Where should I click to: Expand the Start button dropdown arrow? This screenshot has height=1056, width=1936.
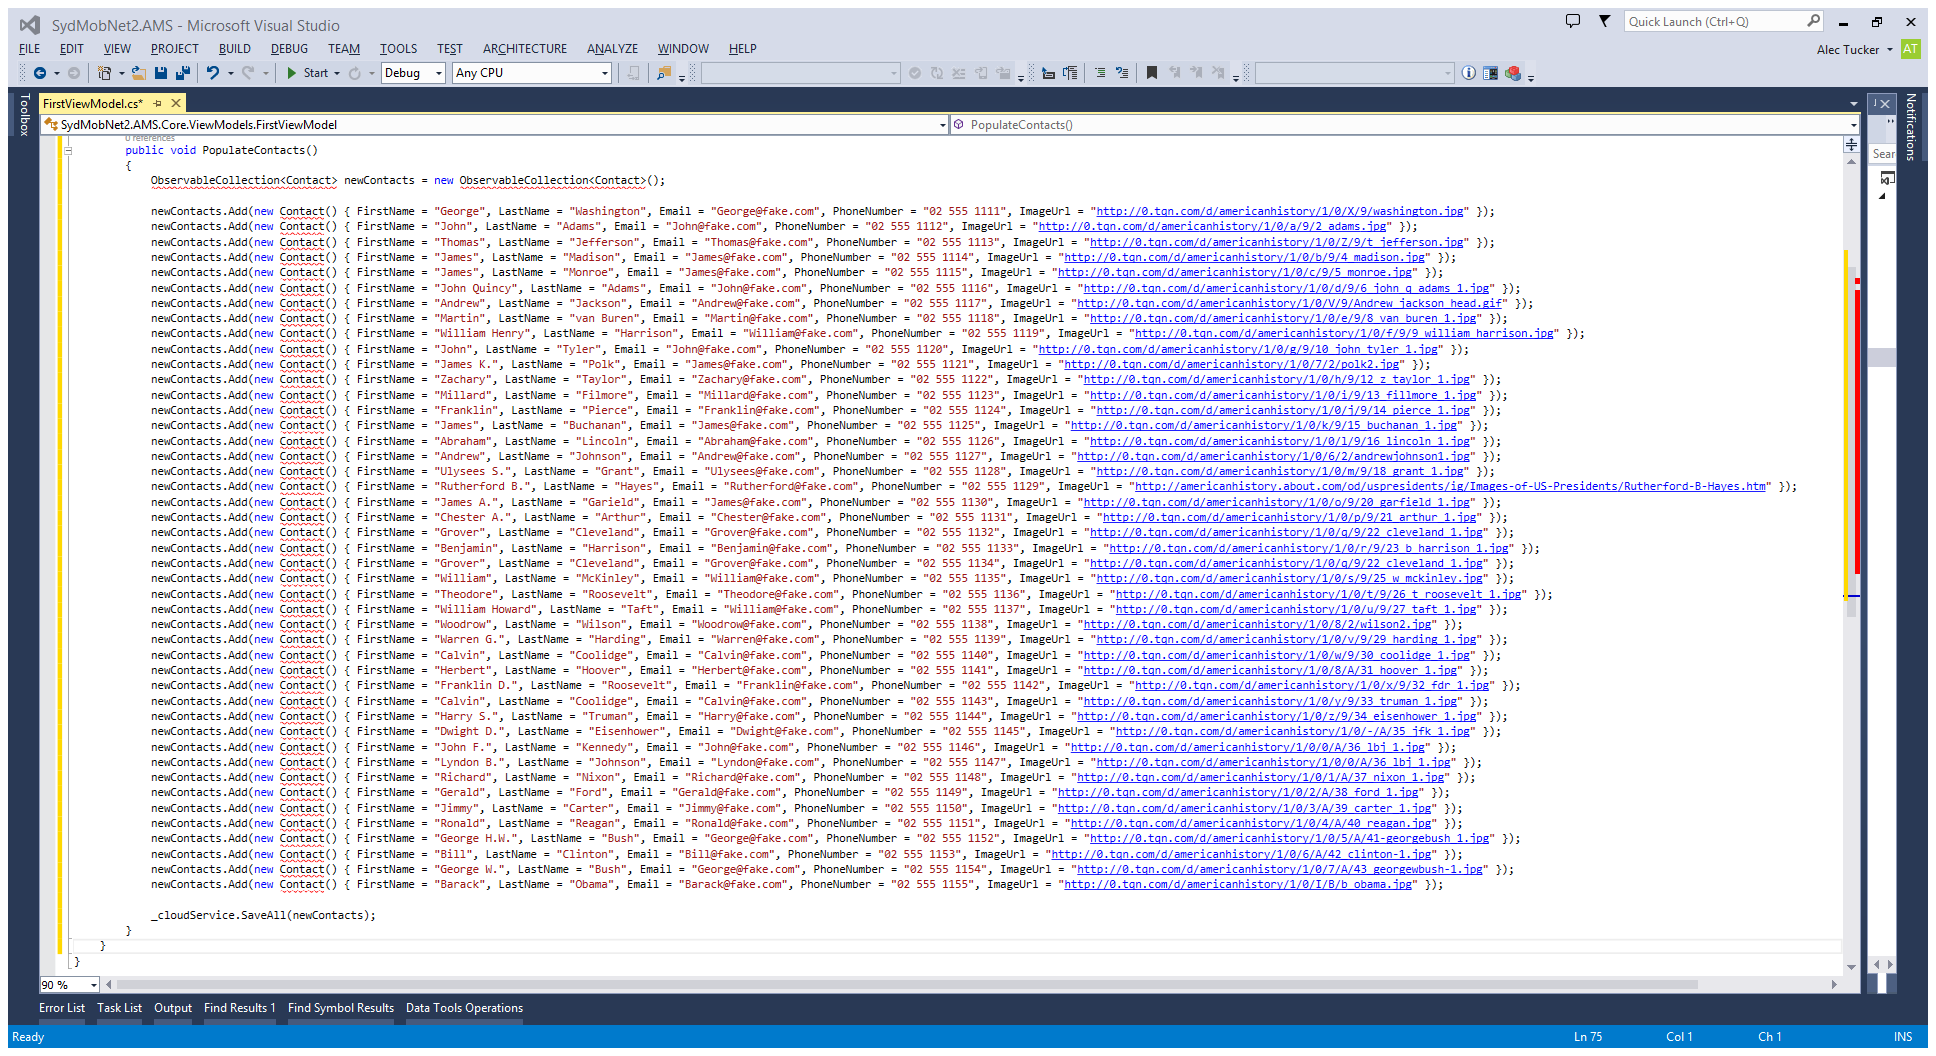pos(337,73)
